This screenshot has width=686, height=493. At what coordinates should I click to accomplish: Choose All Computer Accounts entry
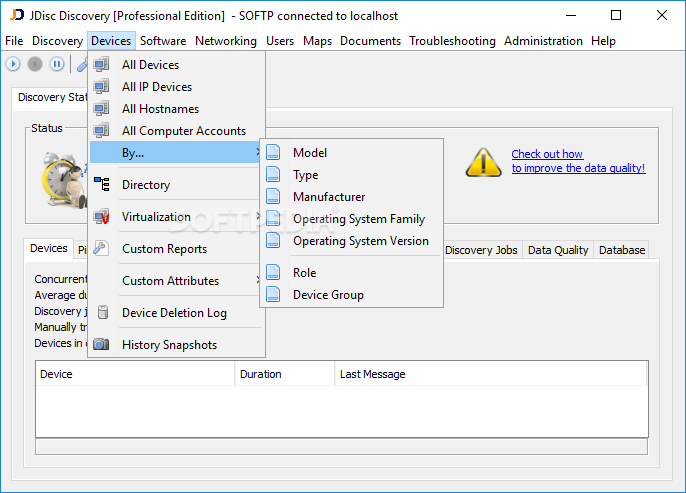pos(176,130)
